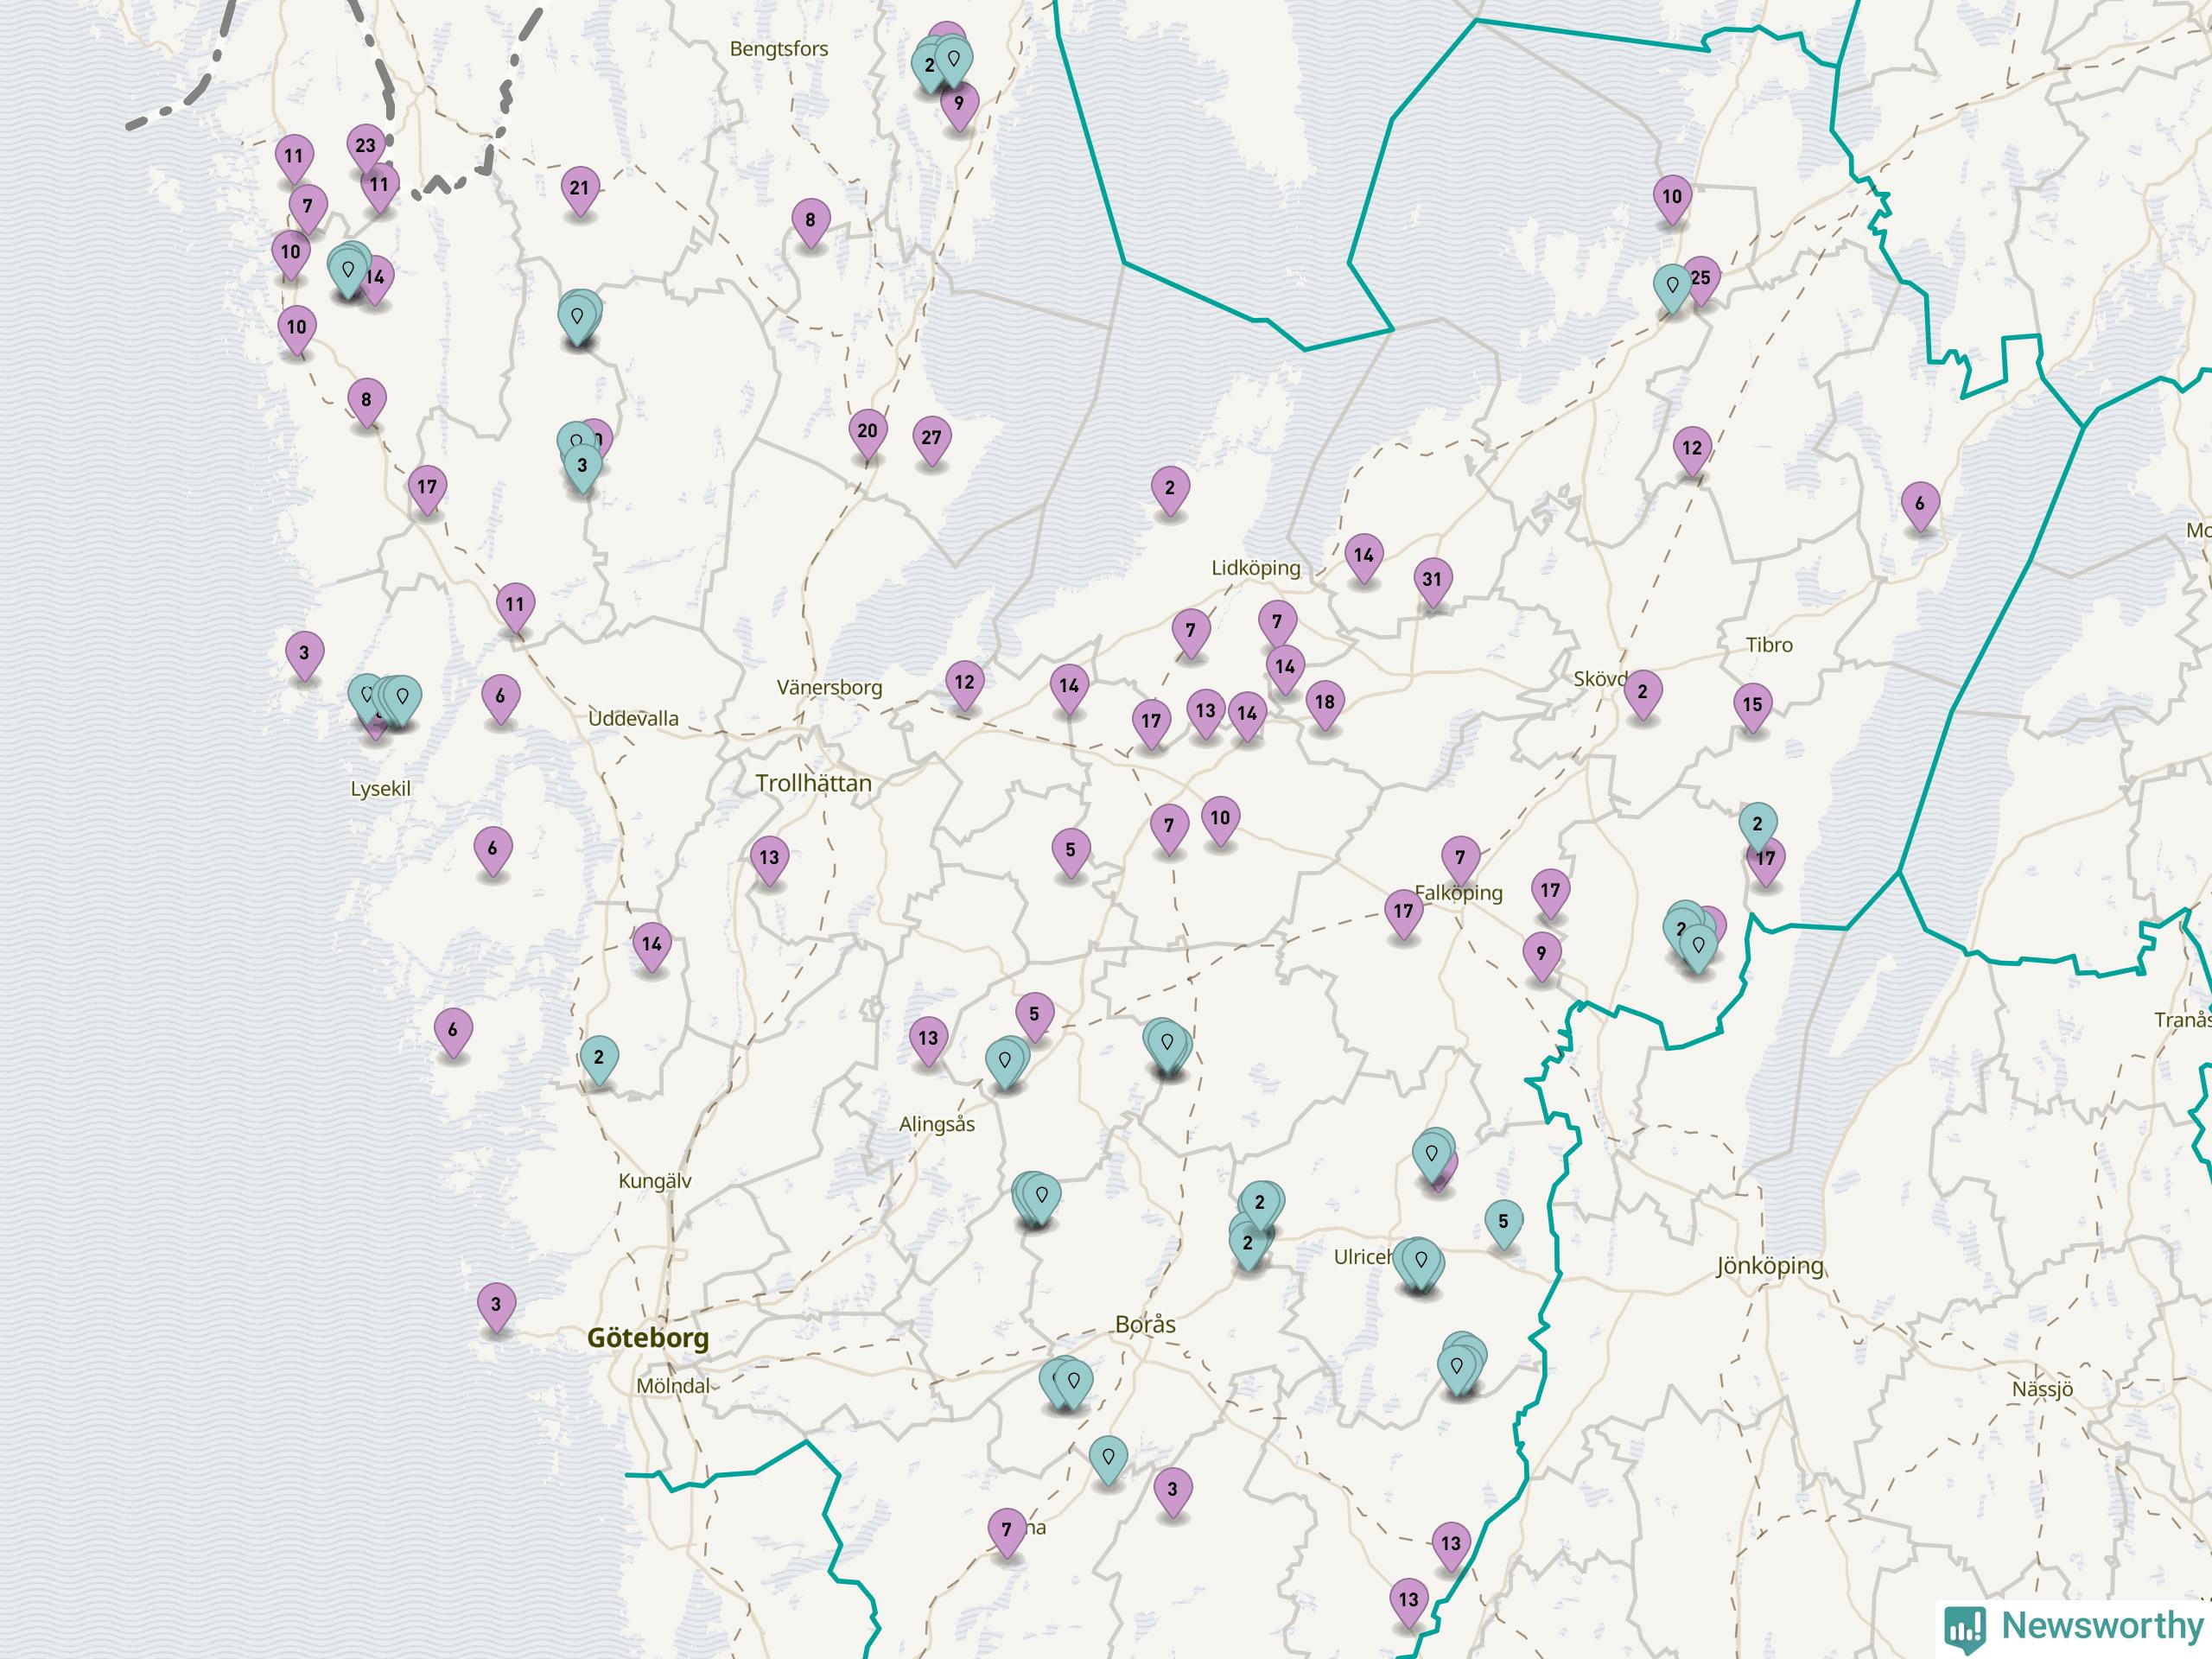Click the purple 3 marker west of Göteborg
Image resolution: width=2212 pixels, height=1659 pixels.
coord(496,1306)
